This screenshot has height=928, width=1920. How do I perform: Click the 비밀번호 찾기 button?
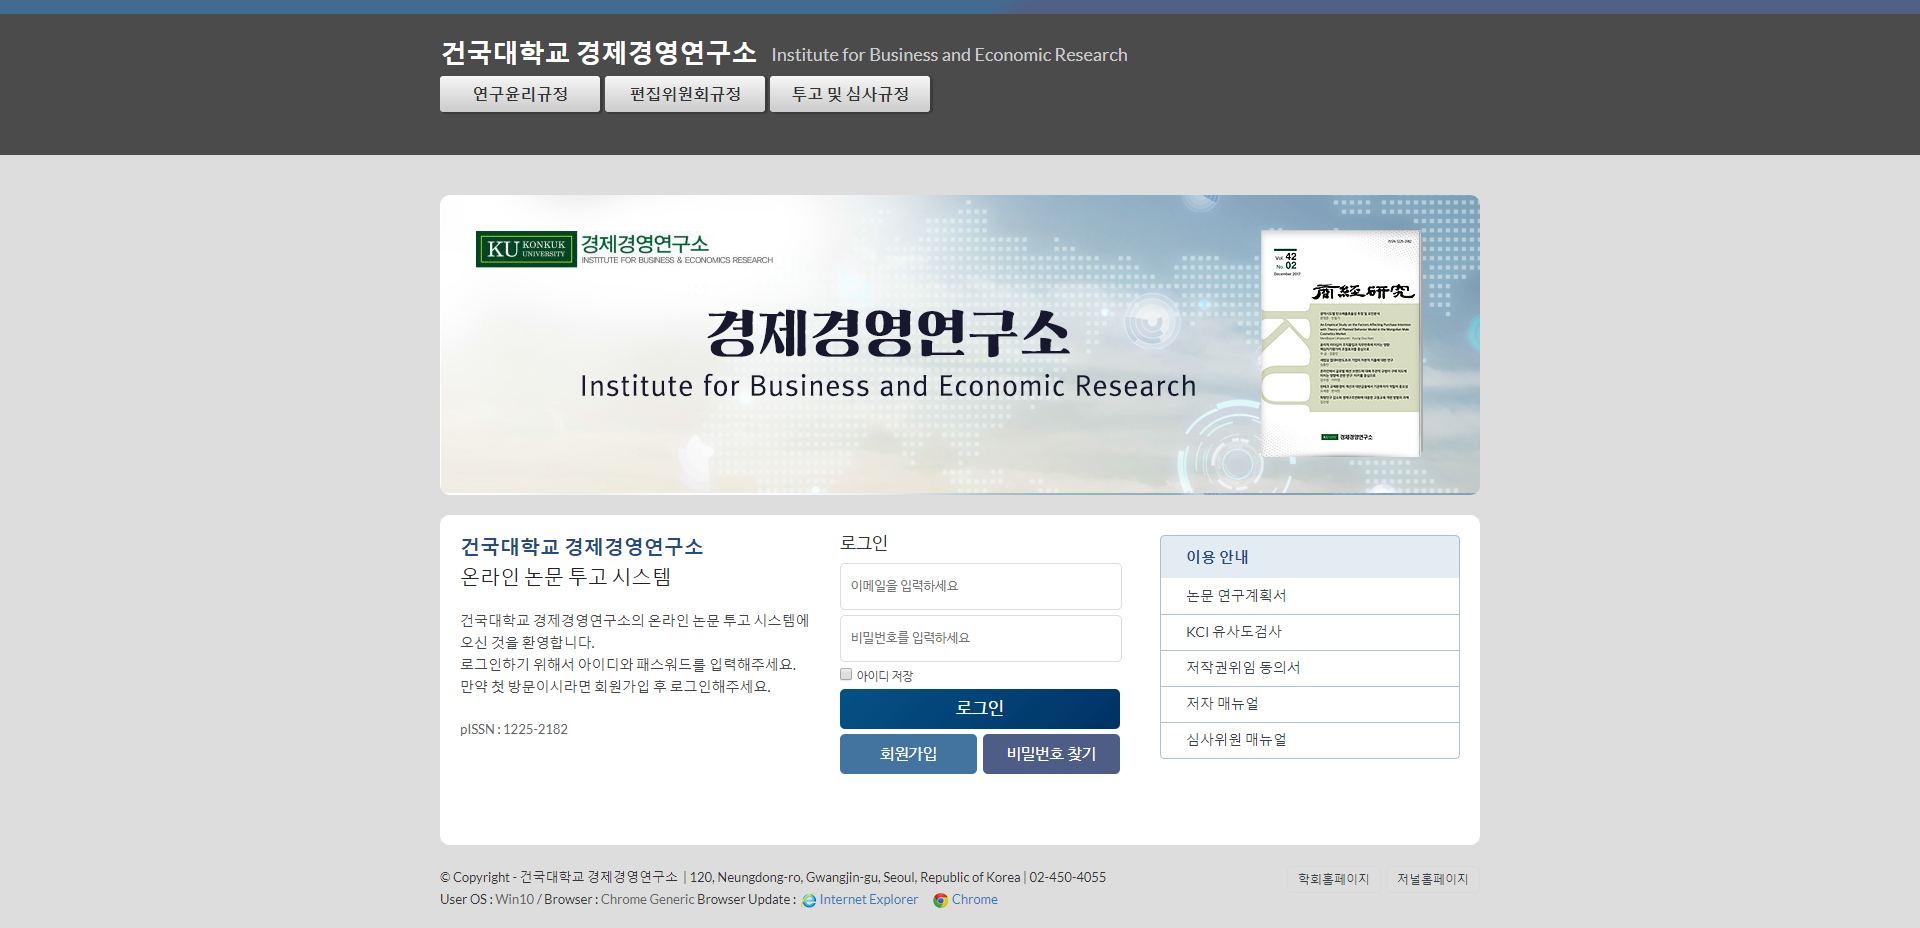pyautogui.click(x=1051, y=754)
